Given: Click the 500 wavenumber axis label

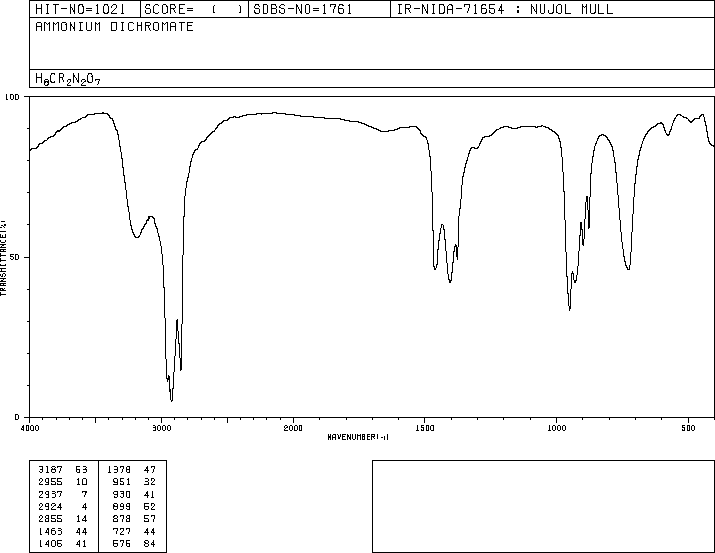Looking at the screenshot, I should tap(688, 428).
